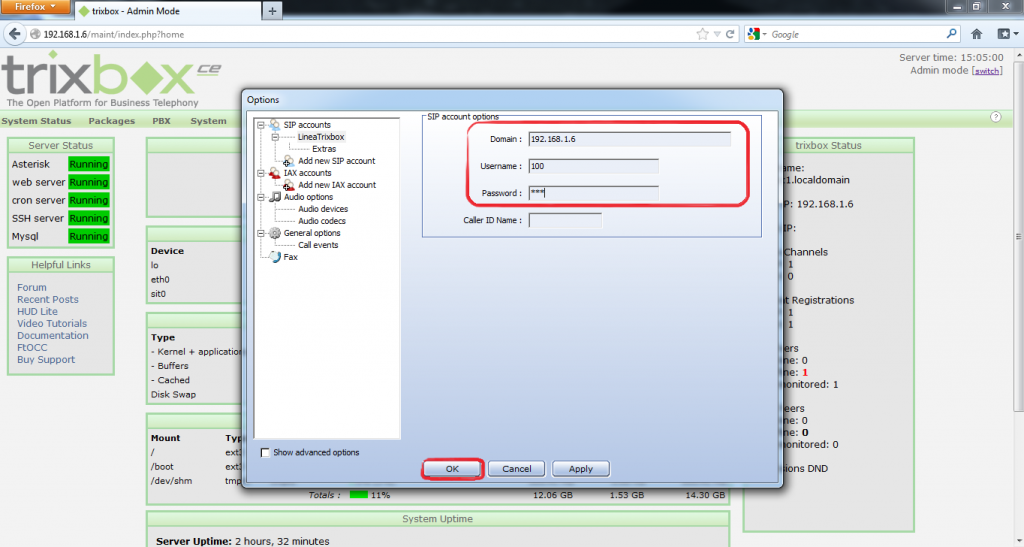Click the Audio options music note icon
Screen dimensions: 1024x547
point(275,196)
